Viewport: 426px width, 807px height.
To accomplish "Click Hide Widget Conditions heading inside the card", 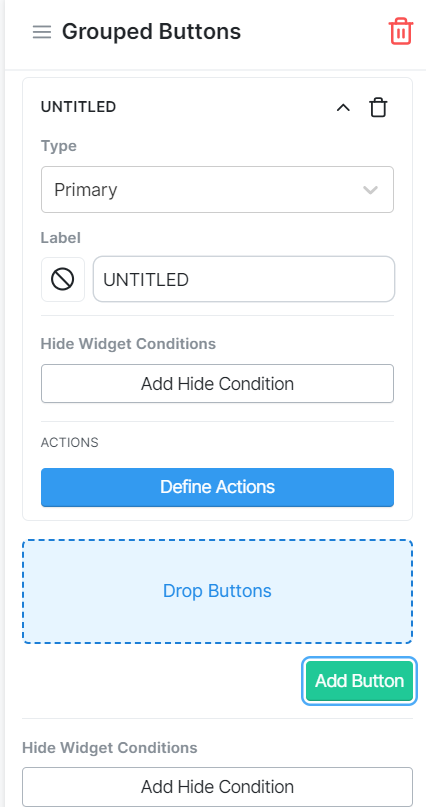I will tap(128, 344).
